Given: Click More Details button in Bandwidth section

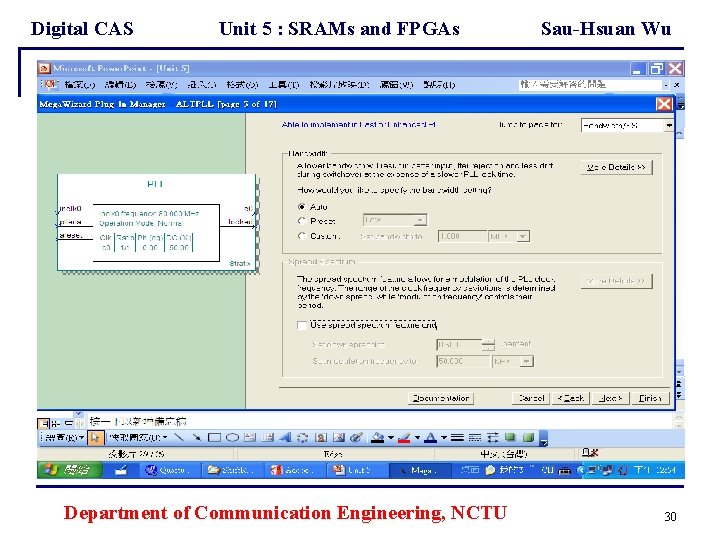Looking at the screenshot, I should tap(616, 167).
